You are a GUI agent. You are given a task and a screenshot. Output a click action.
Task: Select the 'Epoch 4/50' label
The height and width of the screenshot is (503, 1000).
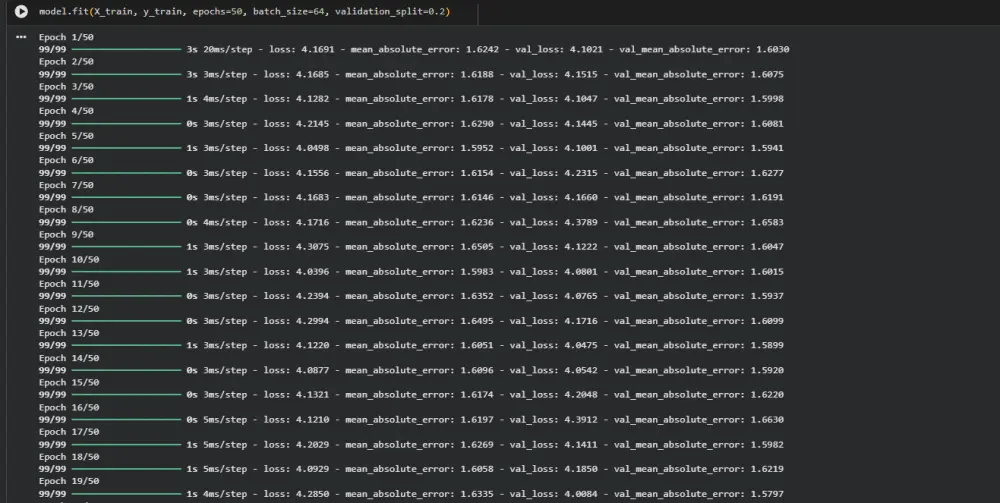coord(66,111)
